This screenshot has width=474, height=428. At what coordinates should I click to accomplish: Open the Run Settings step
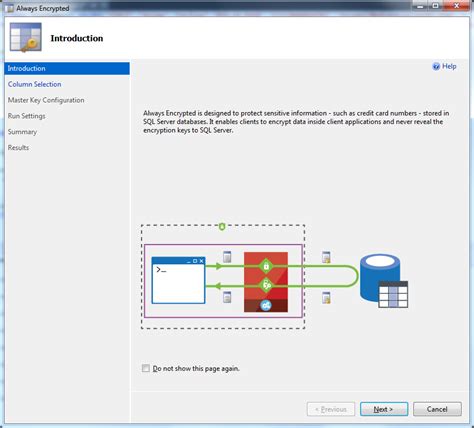(x=27, y=116)
